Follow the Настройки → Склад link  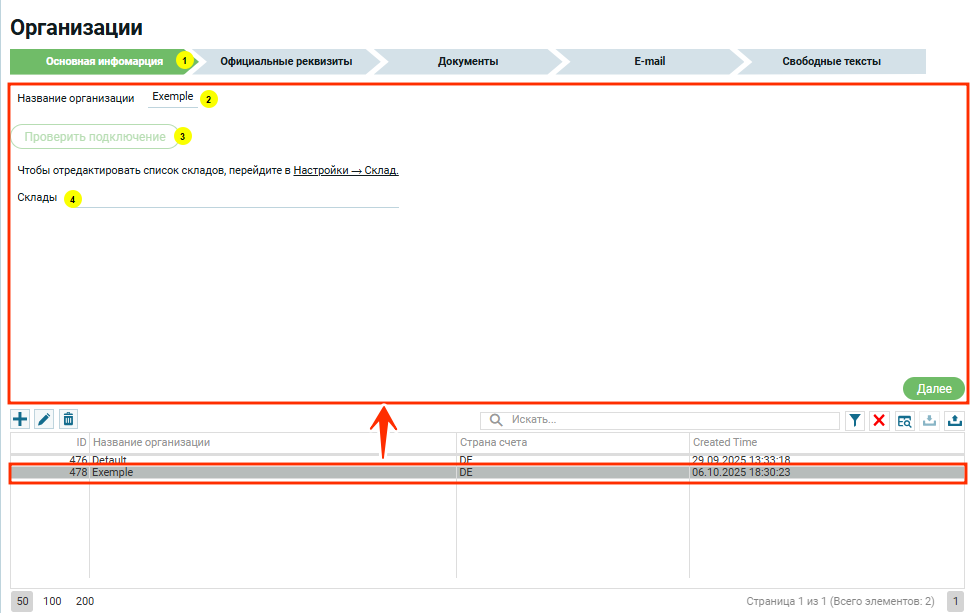click(x=346, y=170)
